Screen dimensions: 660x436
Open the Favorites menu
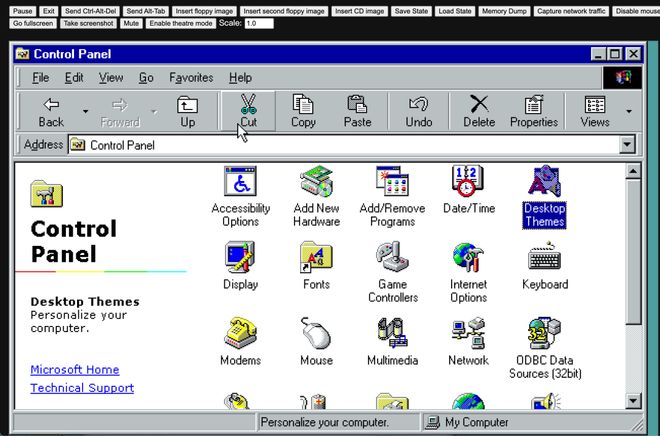190,77
